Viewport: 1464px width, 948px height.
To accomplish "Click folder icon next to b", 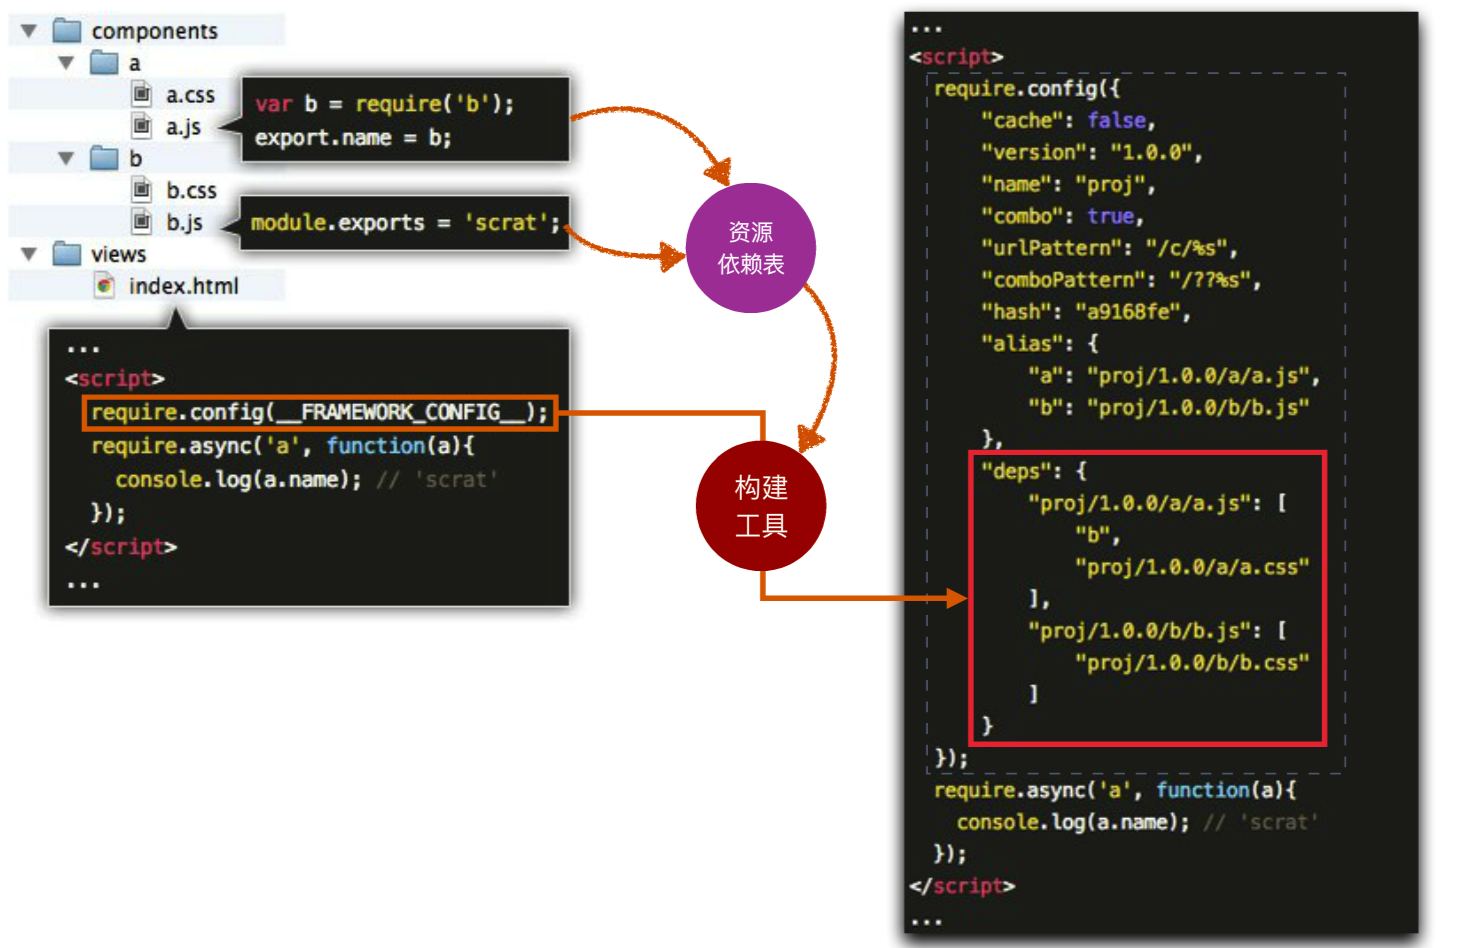I will 104,158.
